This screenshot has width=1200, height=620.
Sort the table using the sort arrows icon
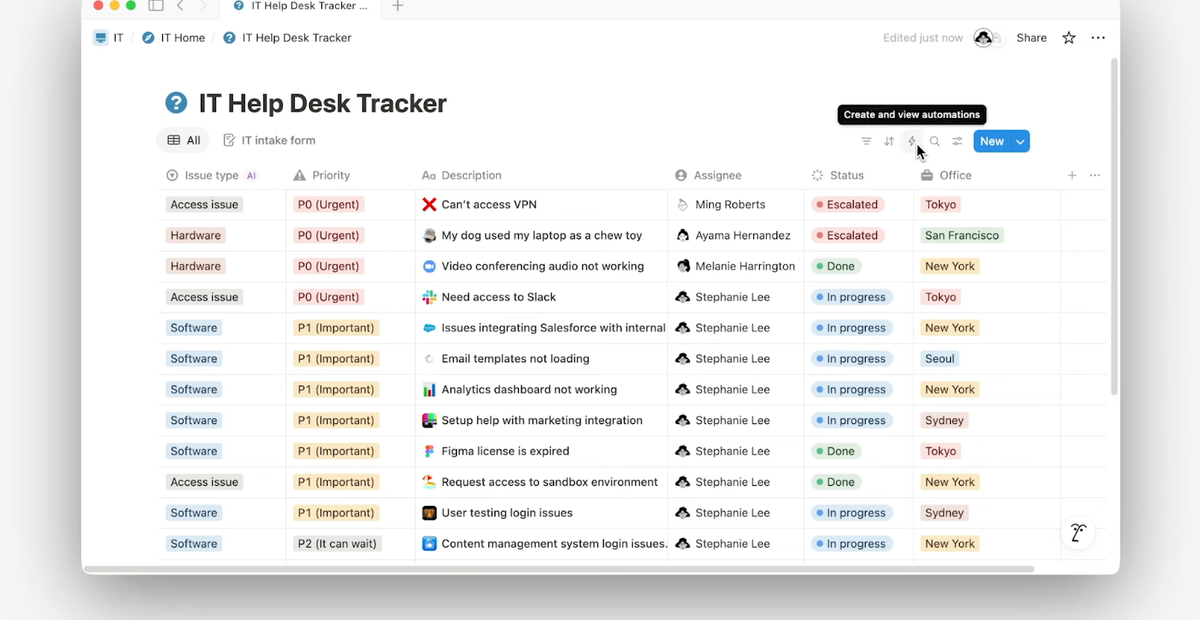[889, 141]
